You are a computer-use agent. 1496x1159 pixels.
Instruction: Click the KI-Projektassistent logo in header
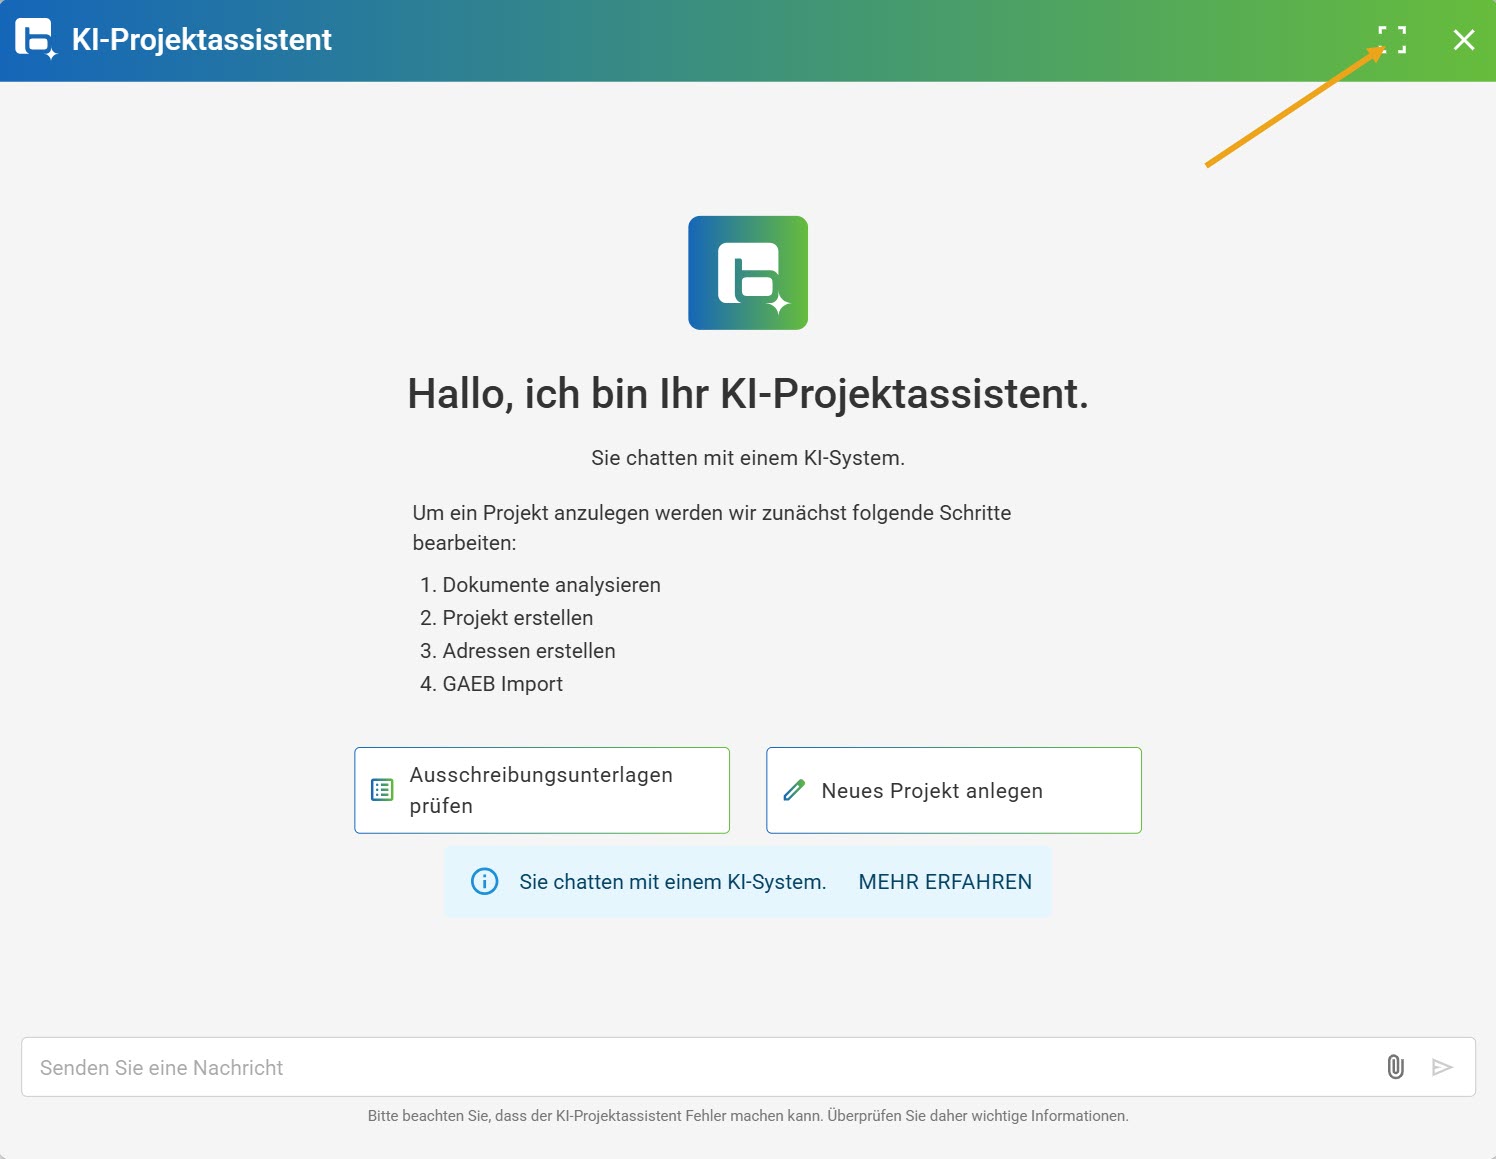point(36,39)
